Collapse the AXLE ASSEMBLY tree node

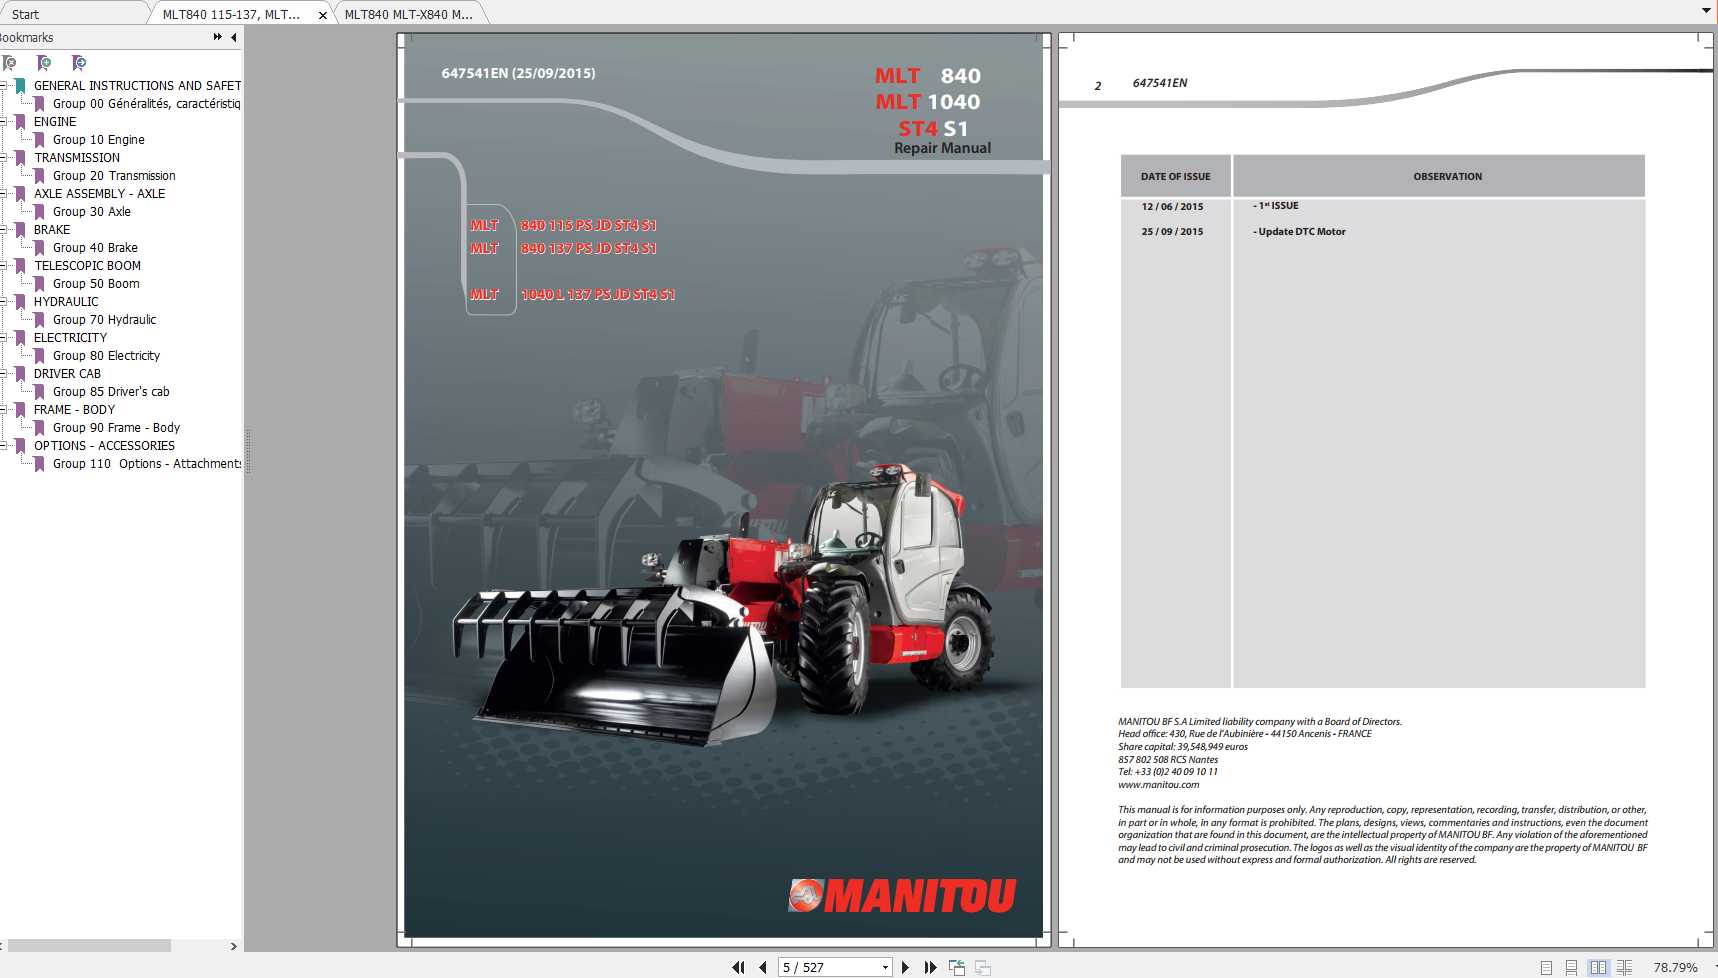coord(3,194)
